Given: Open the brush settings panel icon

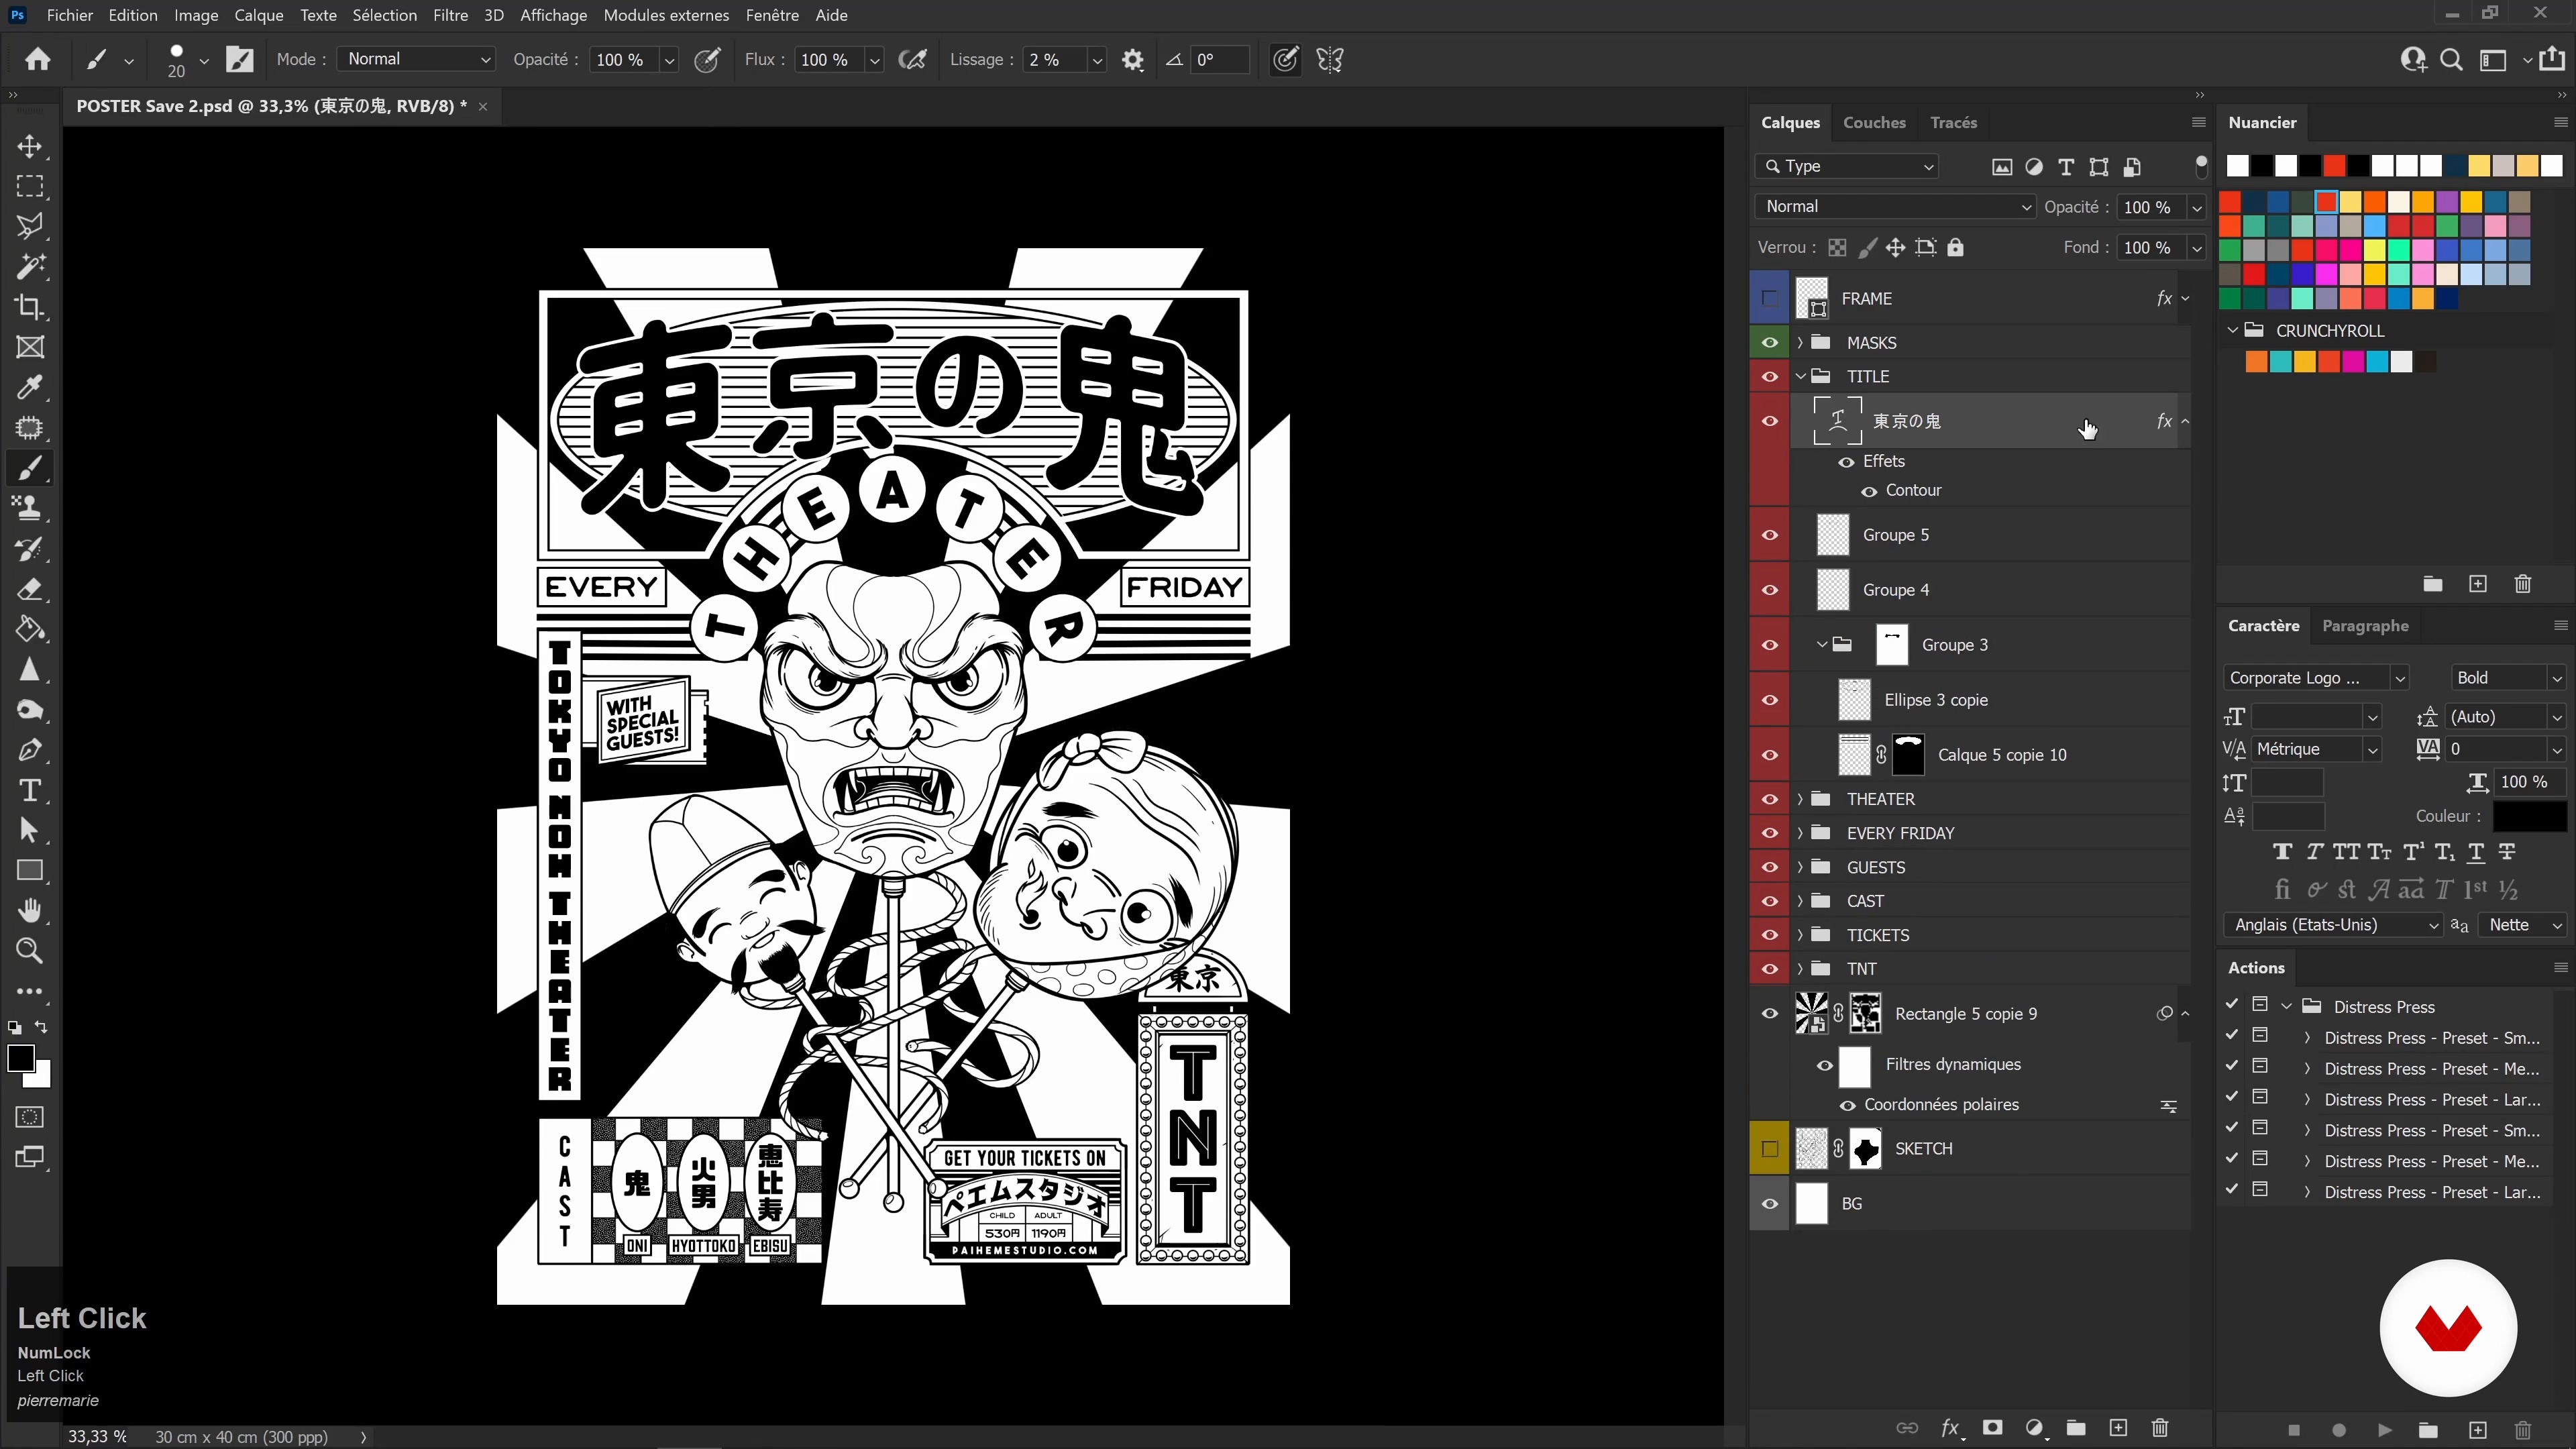Looking at the screenshot, I should (240, 60).
